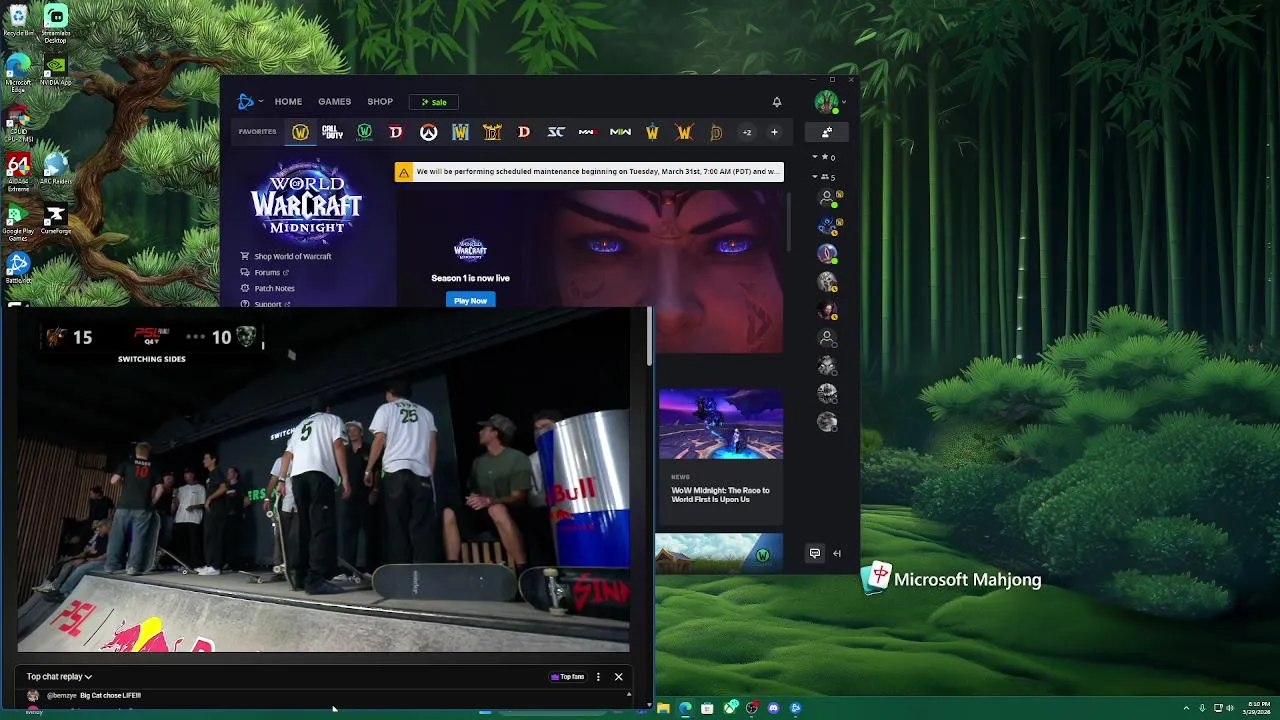The image size is (1280, 720).
Task: Close the chat replay panel
Action: 618,677
